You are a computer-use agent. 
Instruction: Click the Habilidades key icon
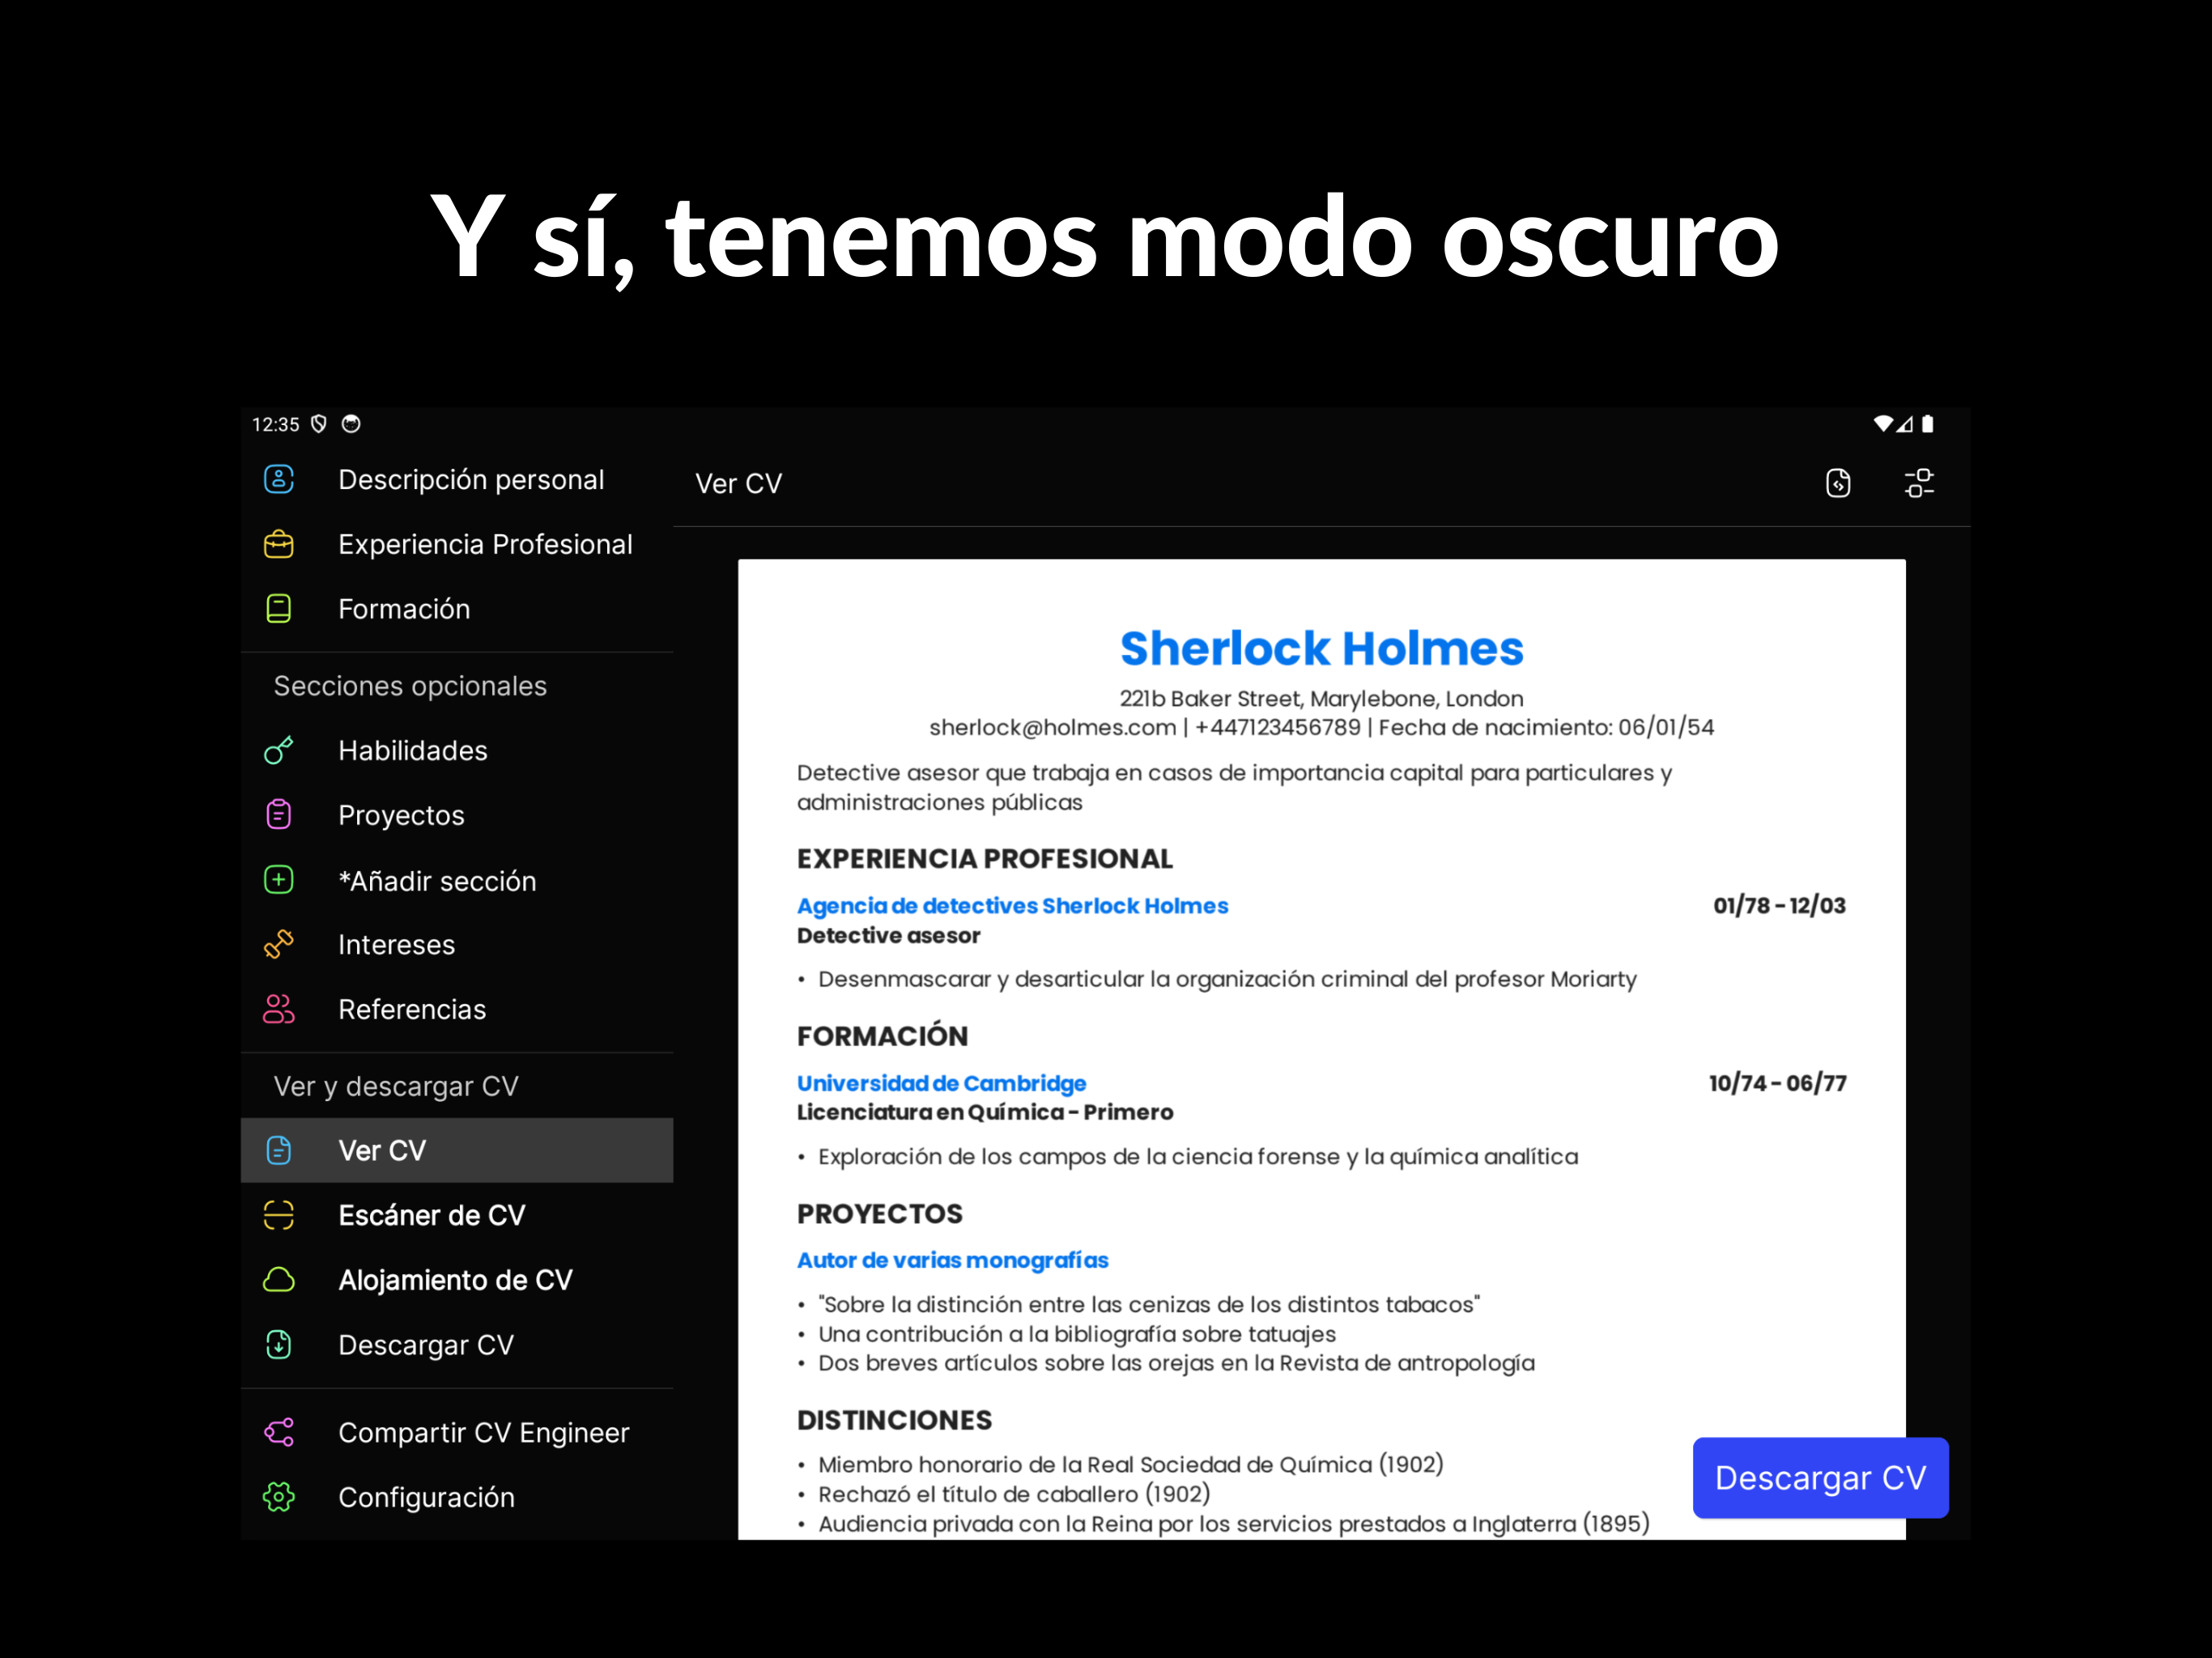[278, 750]
